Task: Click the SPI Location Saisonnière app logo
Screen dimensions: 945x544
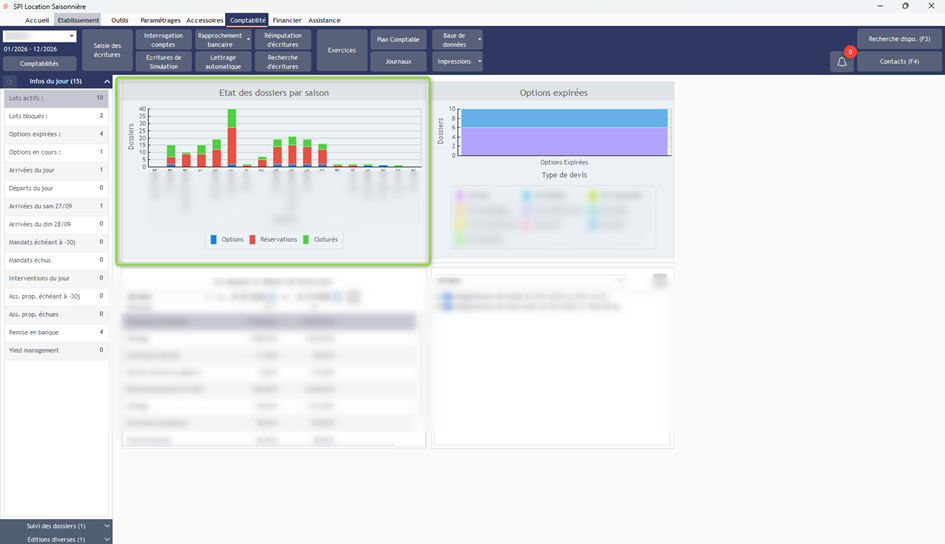Action: [x=7, y=6]
